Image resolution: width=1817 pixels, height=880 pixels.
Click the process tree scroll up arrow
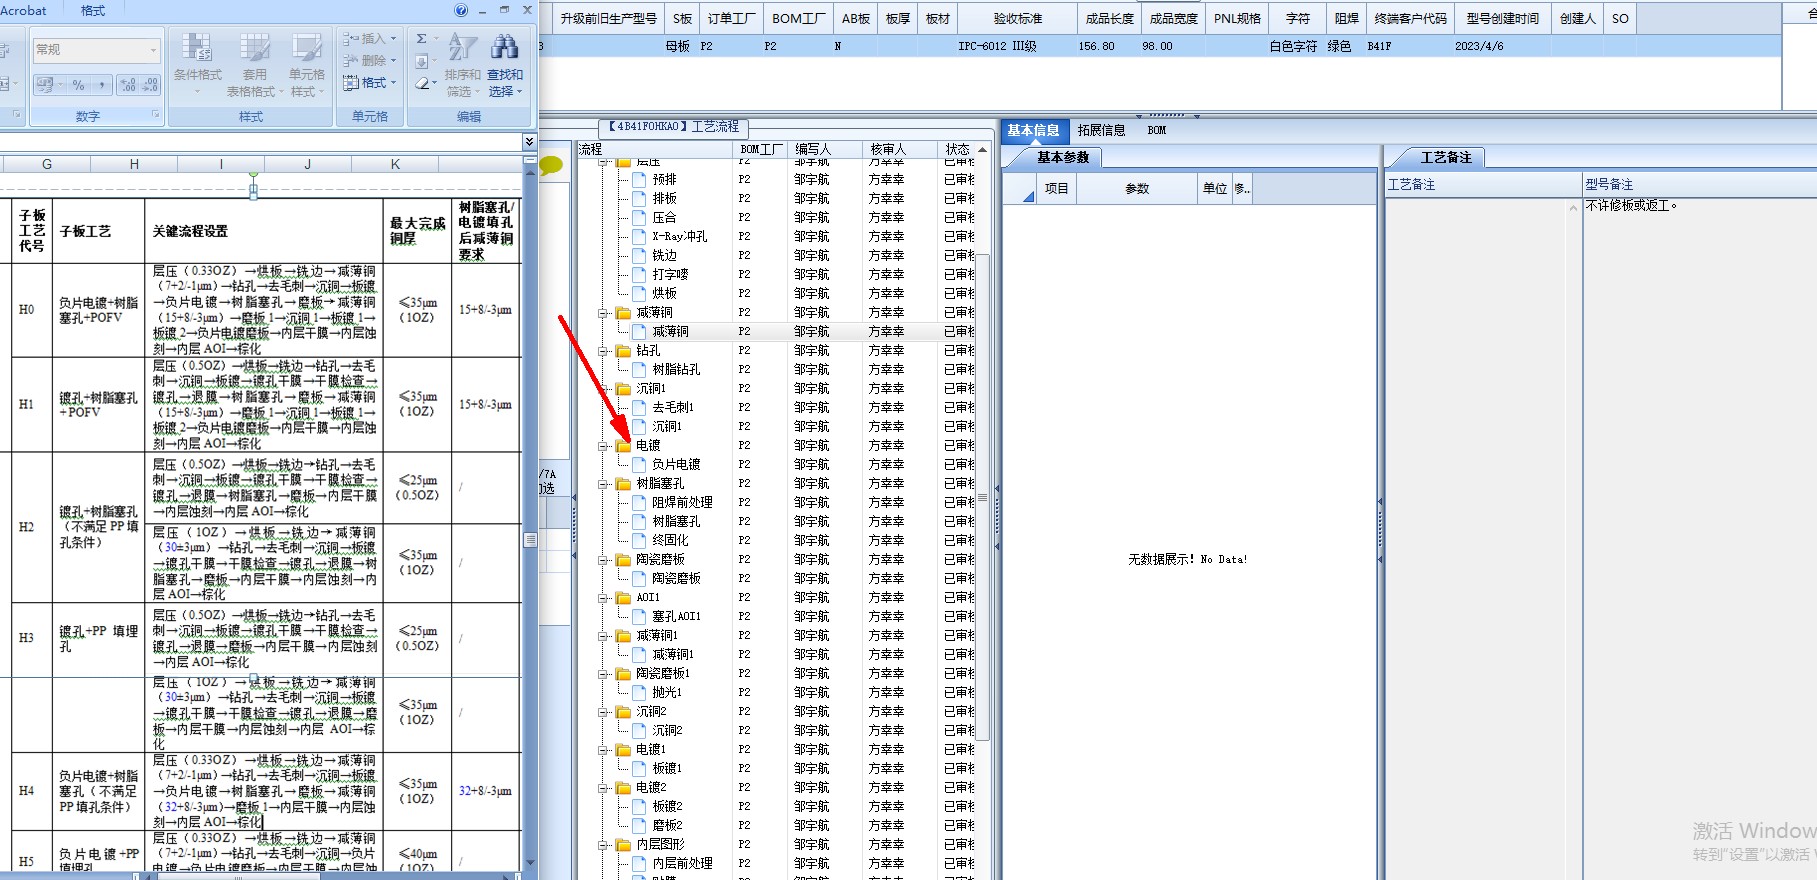[983, 150]
